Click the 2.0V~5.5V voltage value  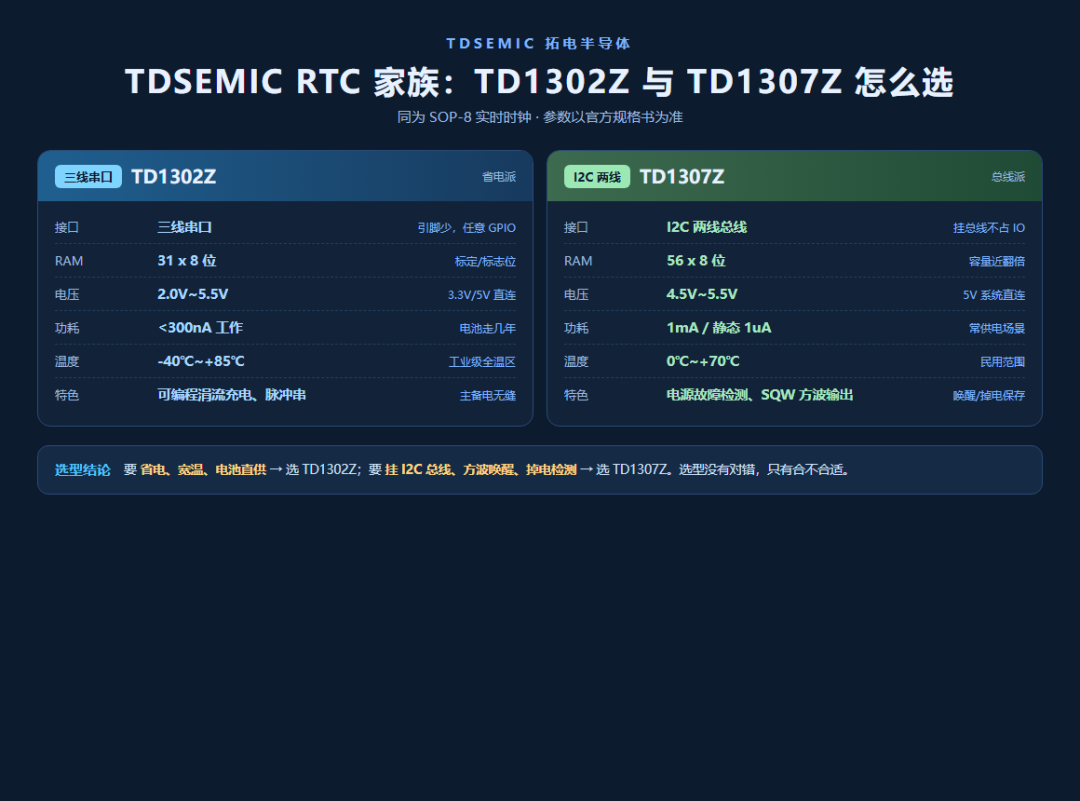[x=193, y=294]
